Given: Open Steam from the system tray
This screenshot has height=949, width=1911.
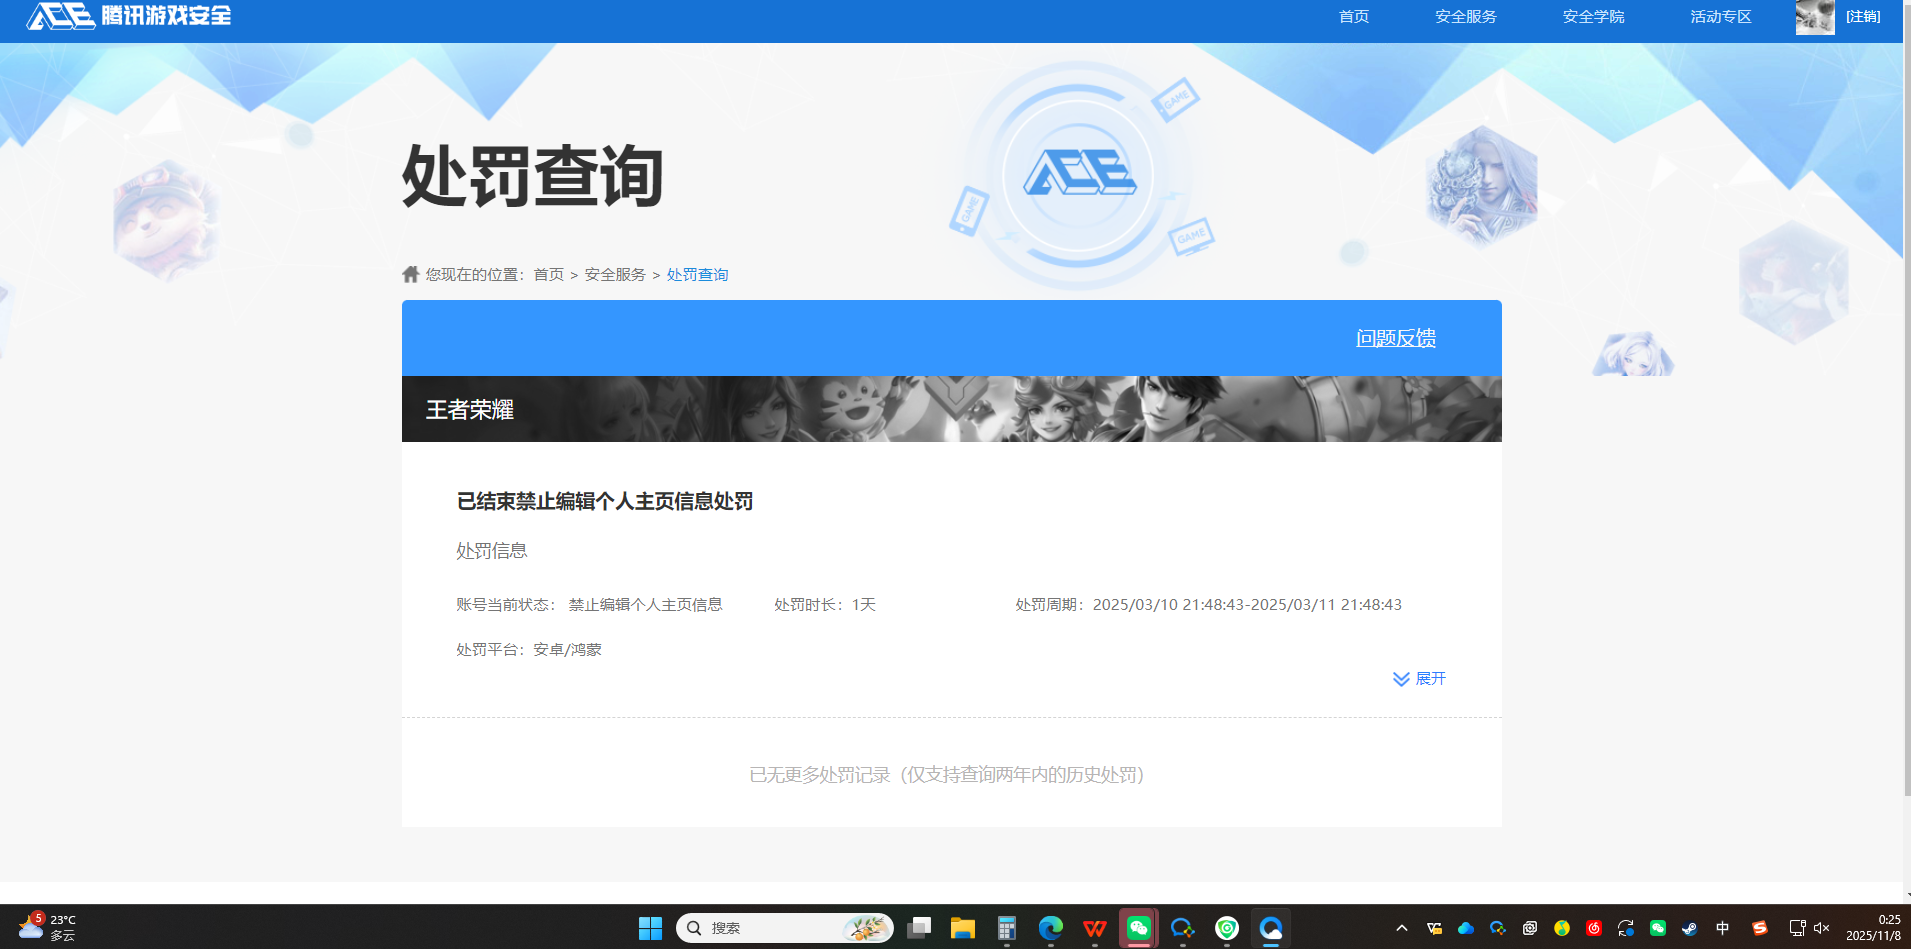Looking at the screenshot, I should click(x=1690, y=928).
